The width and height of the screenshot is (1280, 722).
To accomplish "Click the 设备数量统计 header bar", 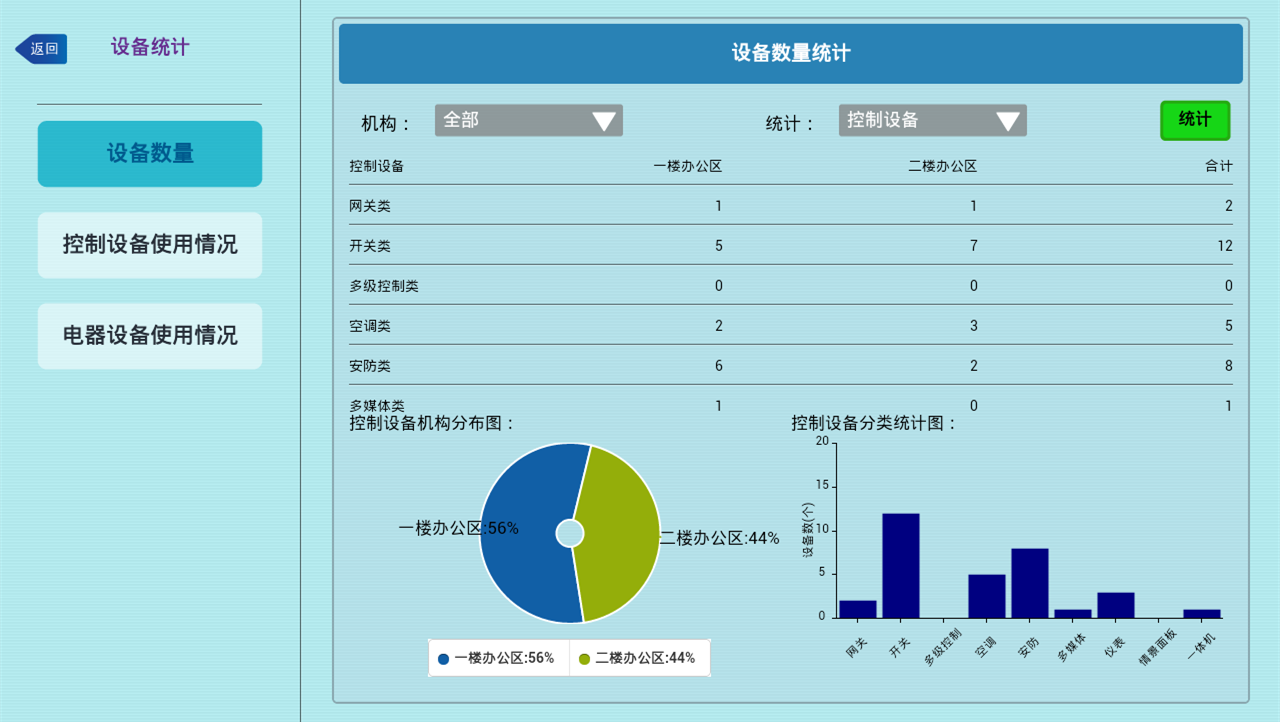I will [791, 54].
